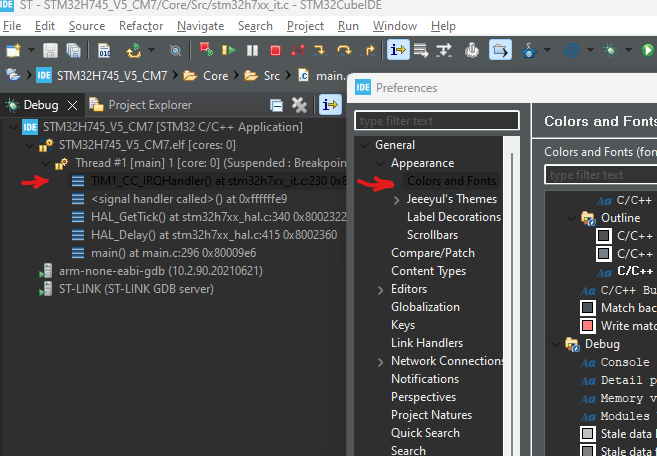Select TIM1_CC_IRQHandler() stack frame

pyautogui.click(x=207, y=181)
